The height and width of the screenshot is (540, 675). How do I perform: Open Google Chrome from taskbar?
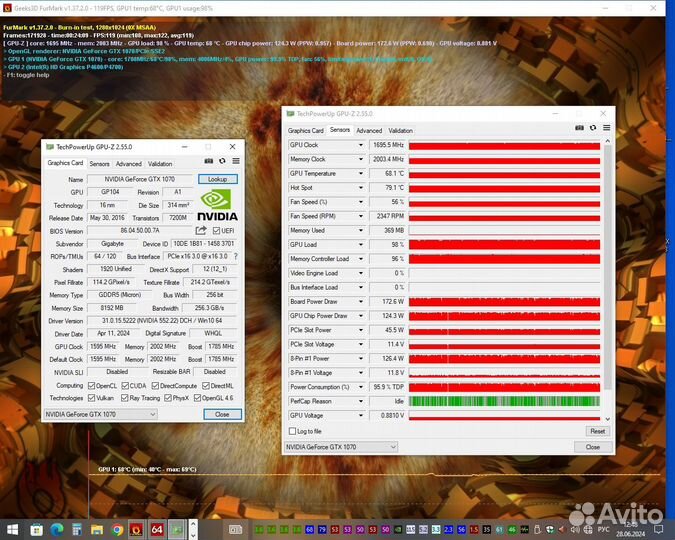point(117,529)
